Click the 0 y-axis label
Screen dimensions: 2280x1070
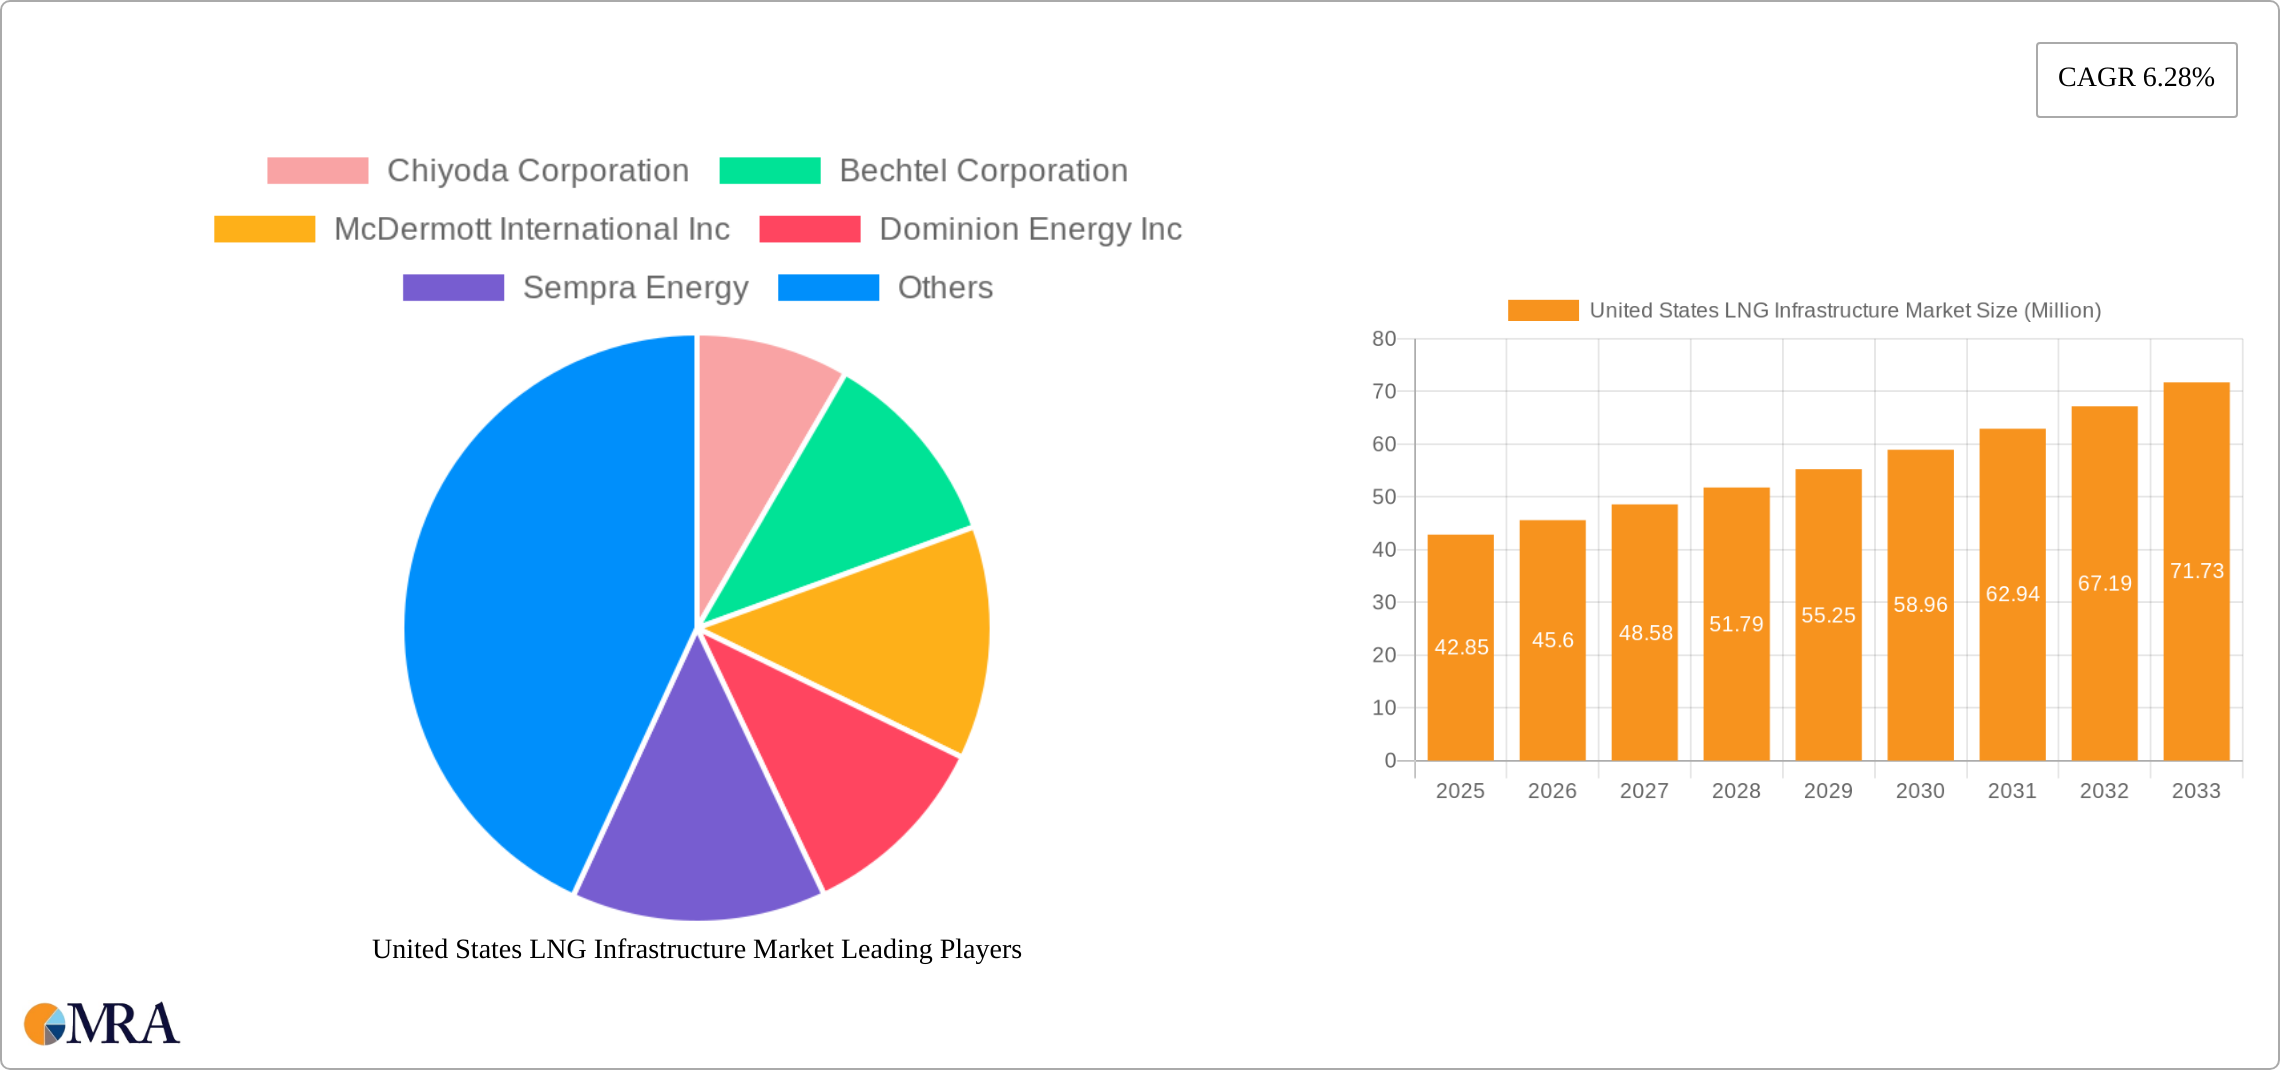pos(1391,761)
